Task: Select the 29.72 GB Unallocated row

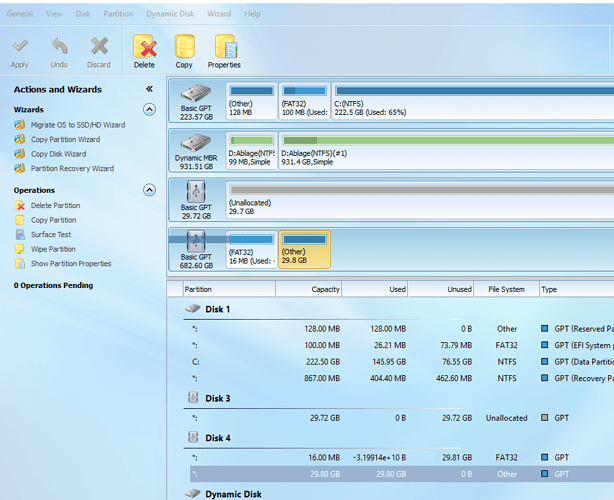Action: [402, 418]
